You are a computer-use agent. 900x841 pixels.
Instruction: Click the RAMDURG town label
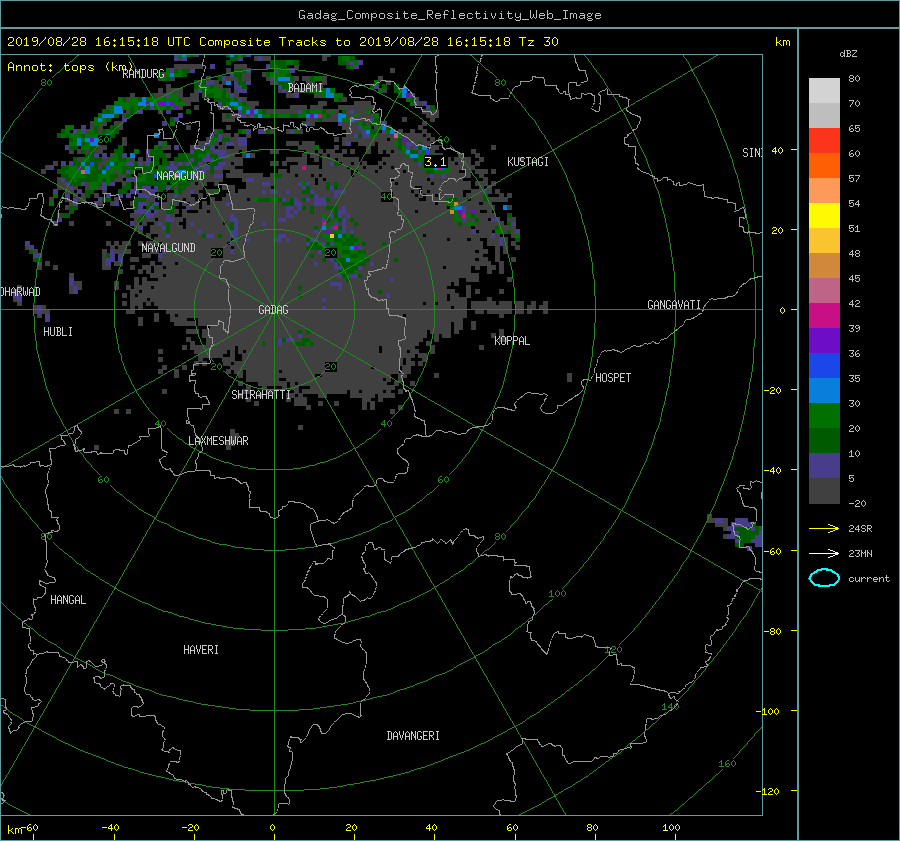pos(143,74)
